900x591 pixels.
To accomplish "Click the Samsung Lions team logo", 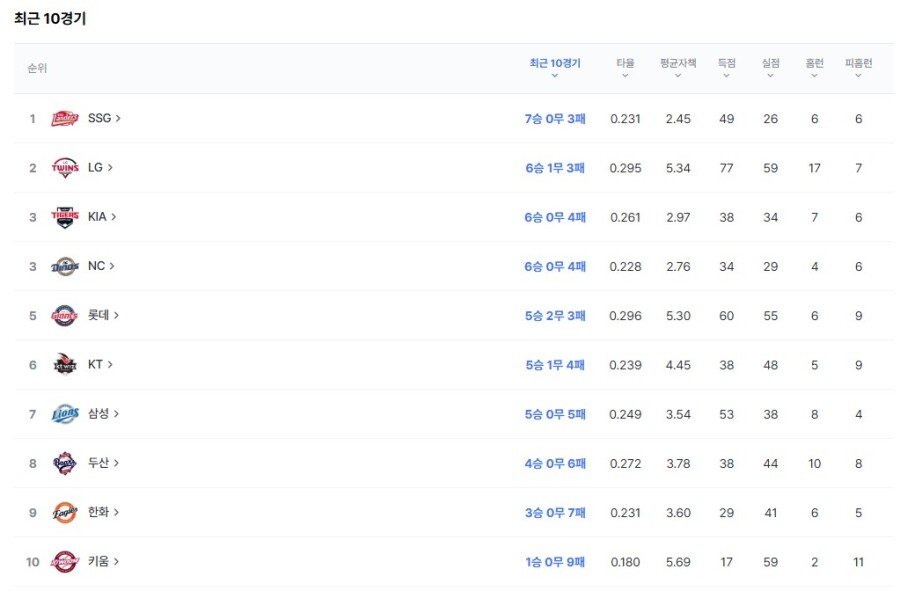I will coord(64,414).
